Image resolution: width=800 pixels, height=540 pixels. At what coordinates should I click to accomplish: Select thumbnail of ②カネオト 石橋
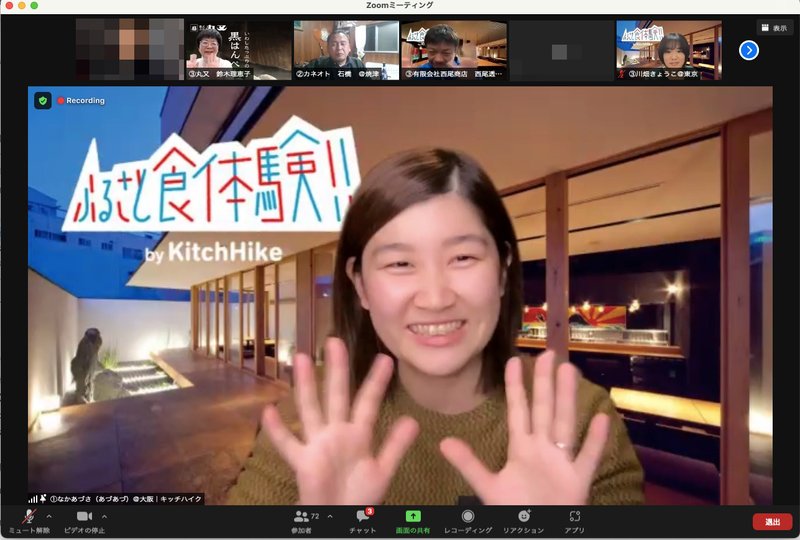pyautogui.click(x=346, y=50)
